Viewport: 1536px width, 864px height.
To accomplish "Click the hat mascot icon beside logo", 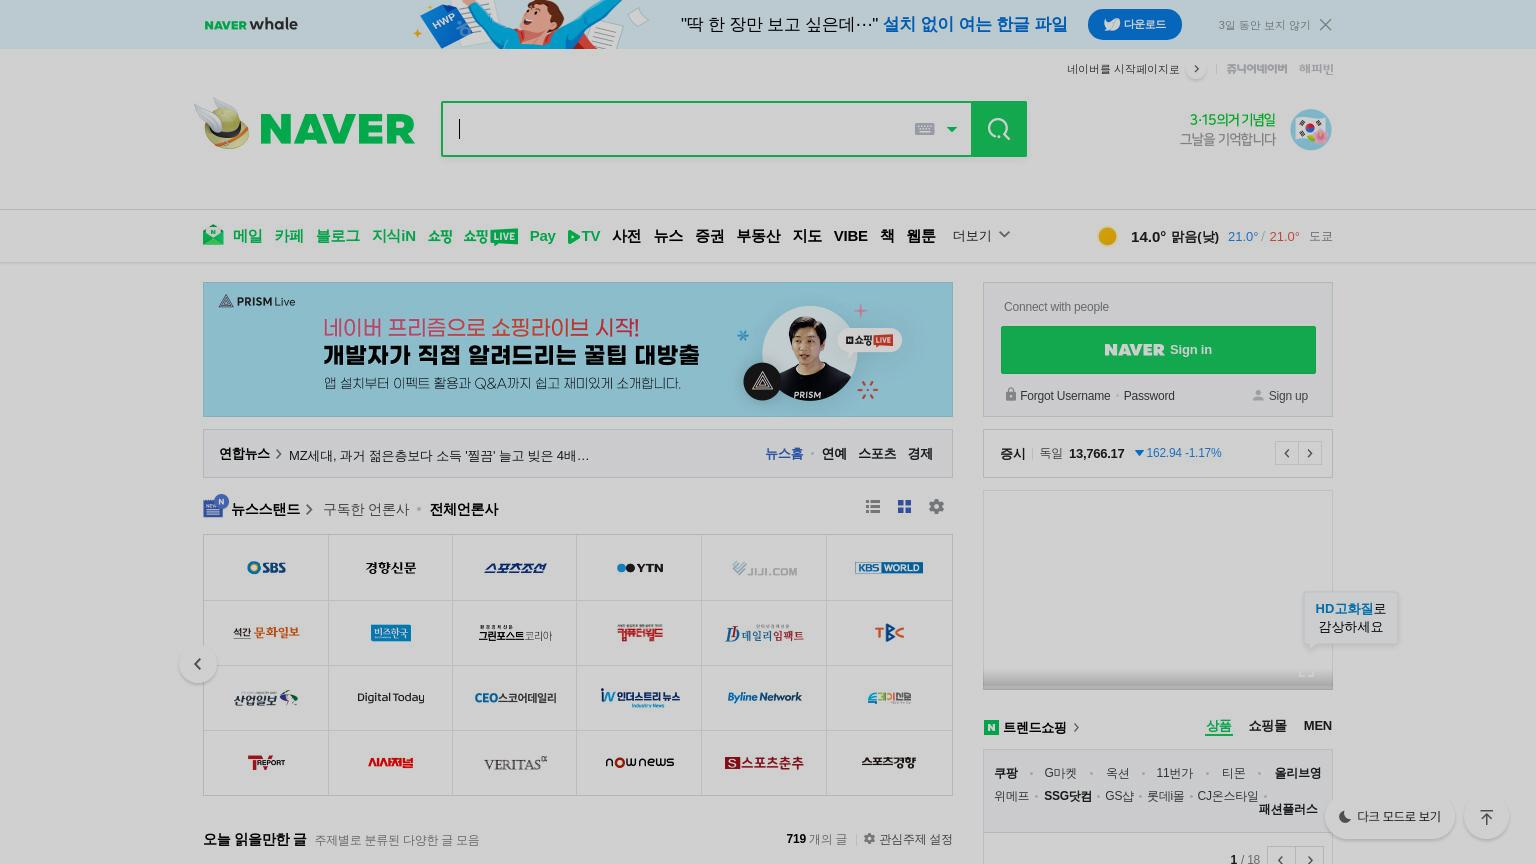I will 223,124.
